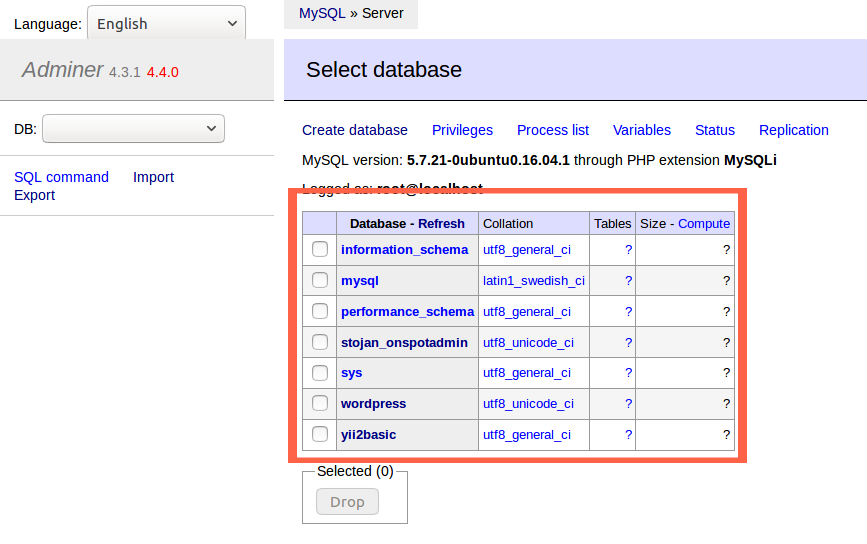Open the yii2basic database
Viewport: 867px width, 544px height.
368,435
